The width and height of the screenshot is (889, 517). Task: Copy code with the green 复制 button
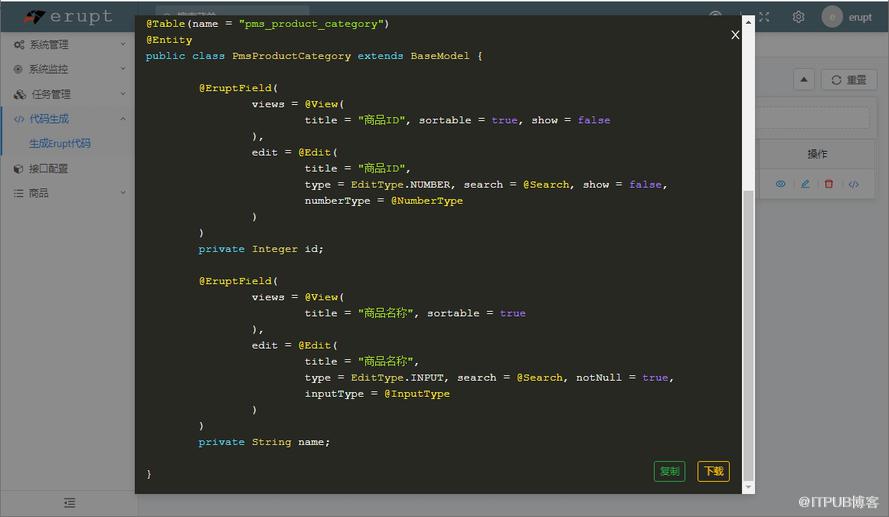(670, 471)
